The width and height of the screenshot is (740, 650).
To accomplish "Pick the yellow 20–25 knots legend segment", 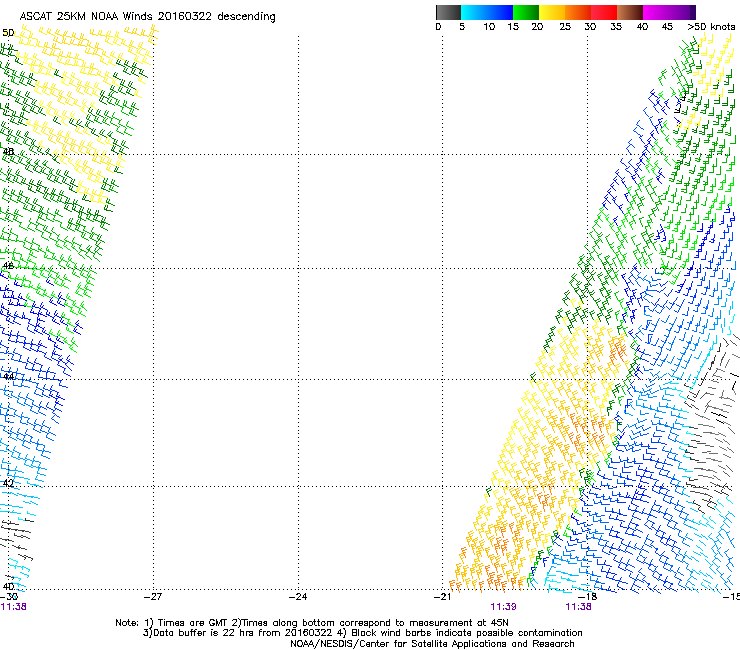I will [552, 12].
